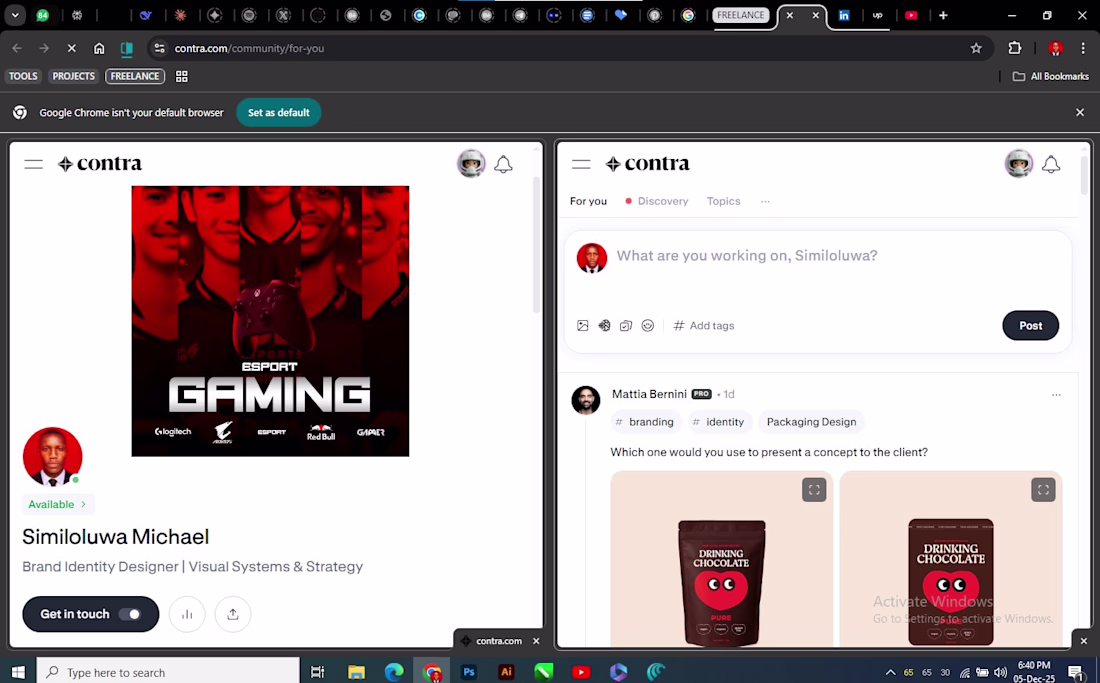Click the scrollbar in the profile pane
The height and width of the screenshot is (683, 1100).
click(537, 245)
